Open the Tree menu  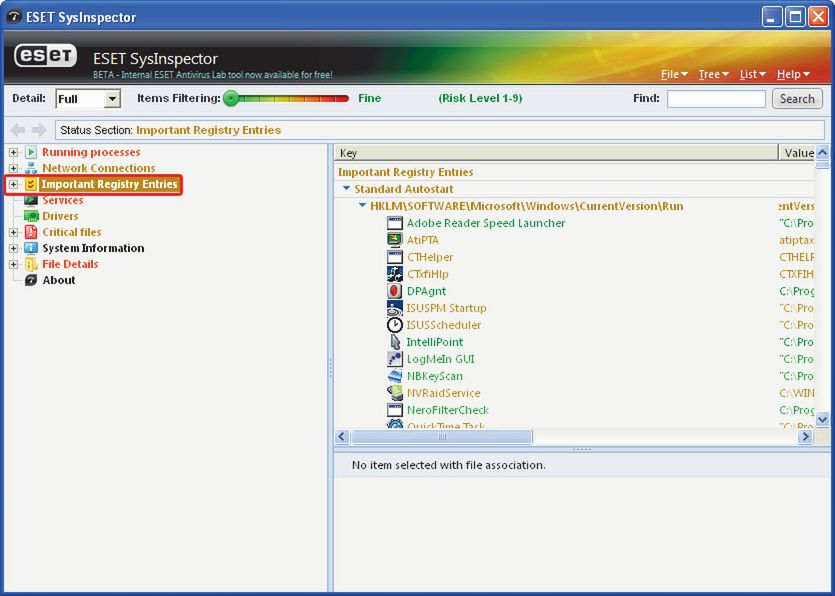[714, 75]
